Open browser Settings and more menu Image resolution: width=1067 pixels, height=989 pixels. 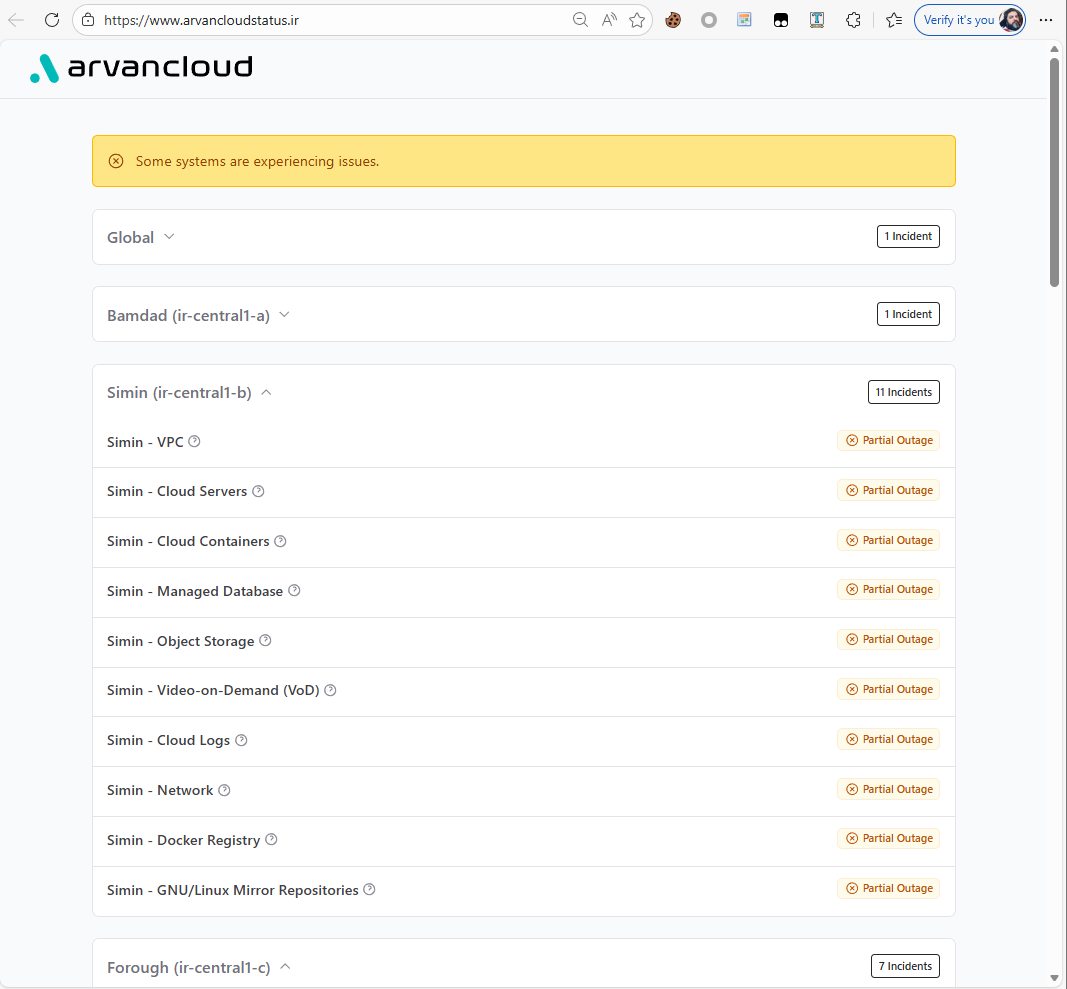[1046, 20]
